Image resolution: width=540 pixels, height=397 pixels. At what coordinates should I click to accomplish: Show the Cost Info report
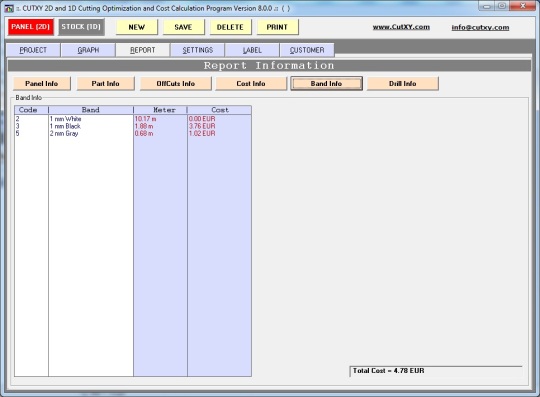(x=251, y=84)
